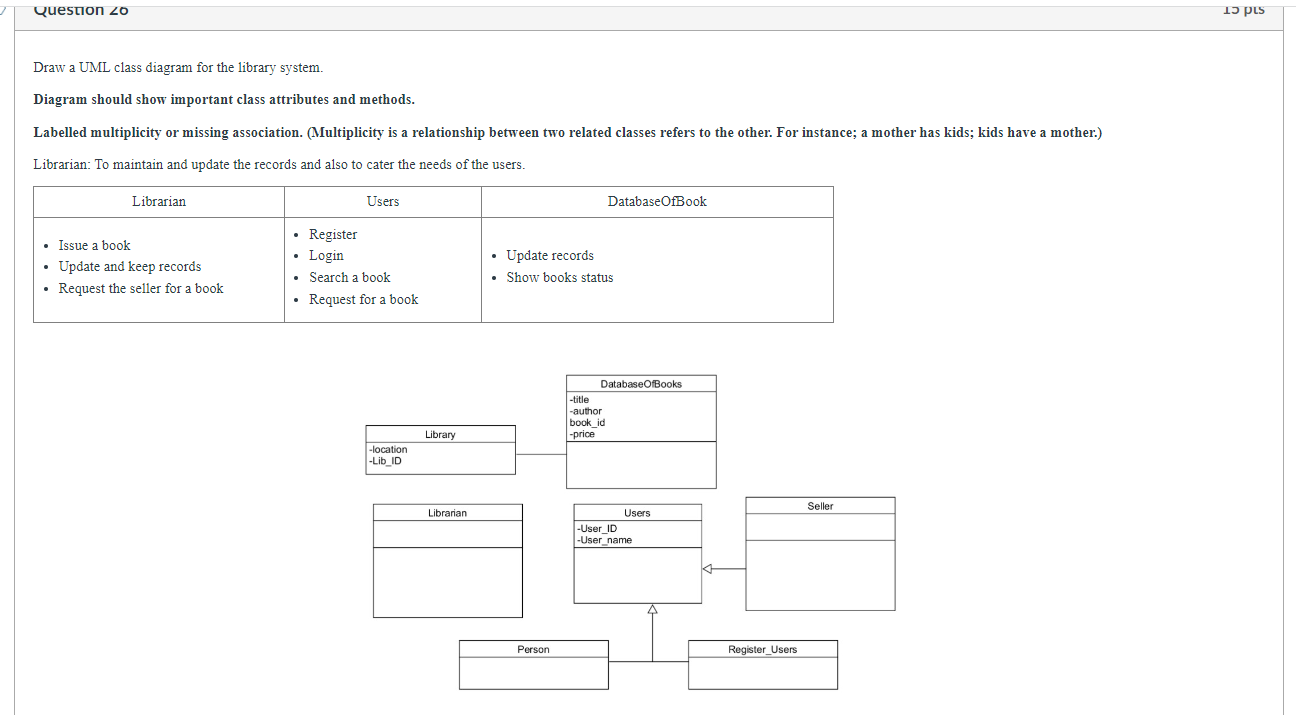Select the Person class box
The height and width of the screenshot is (715, 1296).
pos(533,663)
